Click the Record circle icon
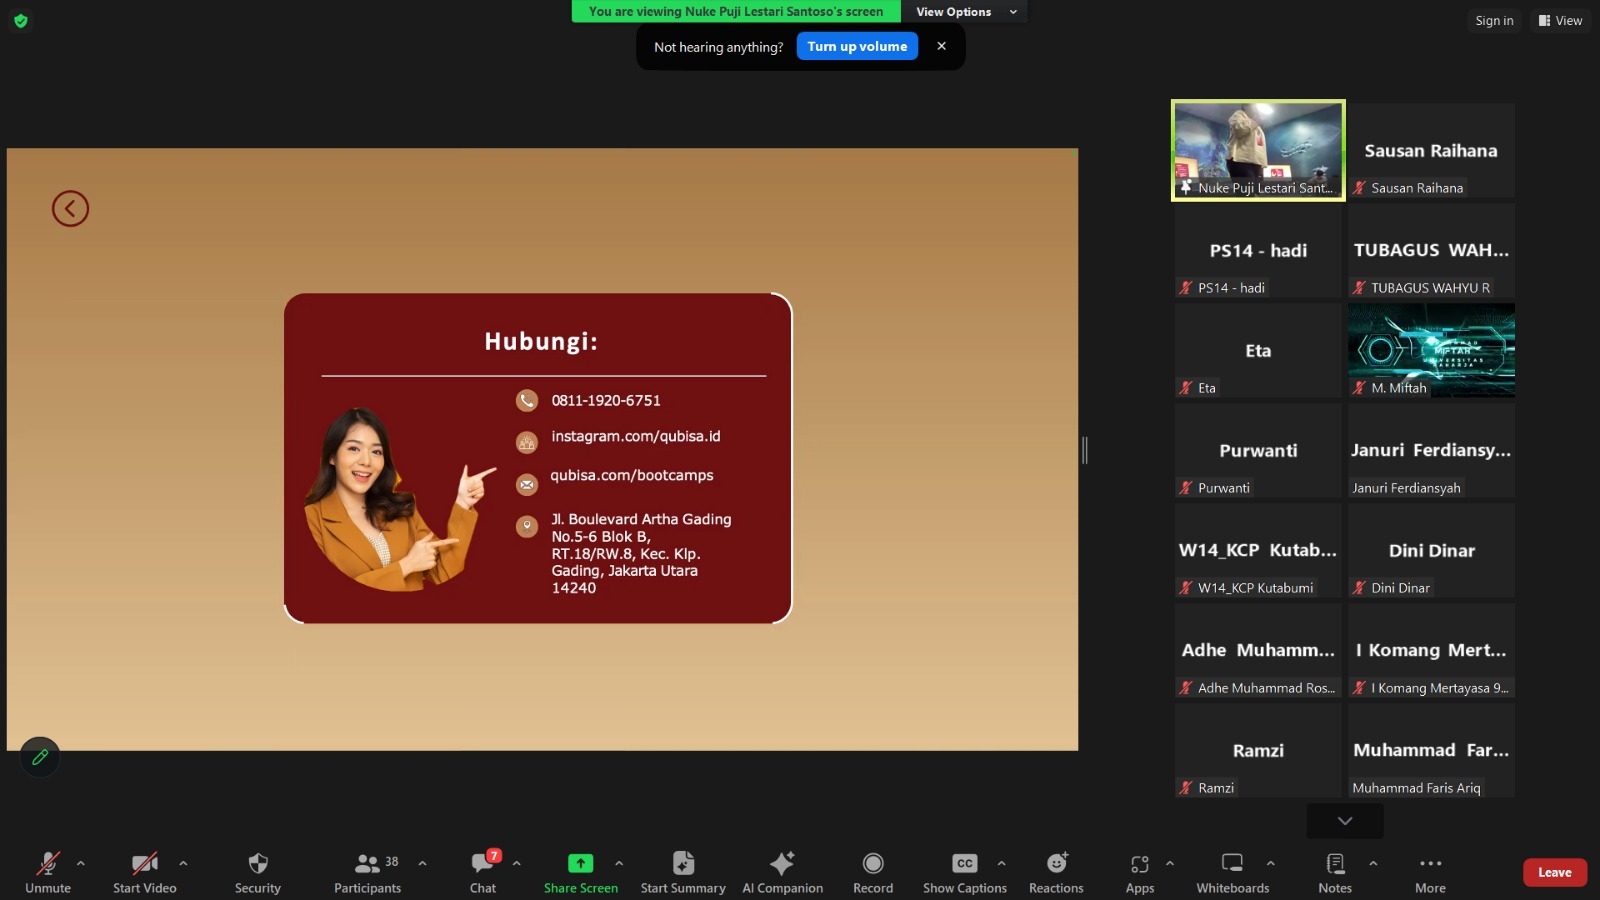The height and width of the screenshot is (900, 1600). [x=873, y=863]
